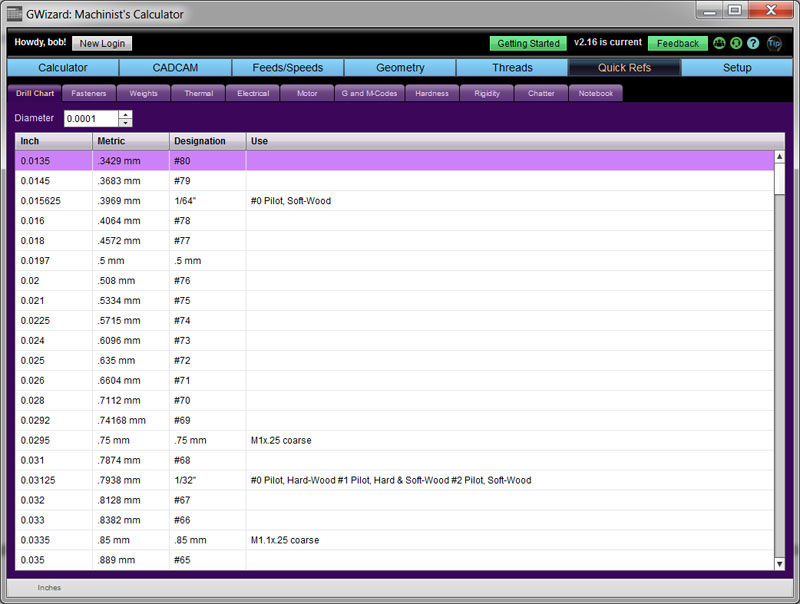Click the Feedback button

tap(678, 43)
